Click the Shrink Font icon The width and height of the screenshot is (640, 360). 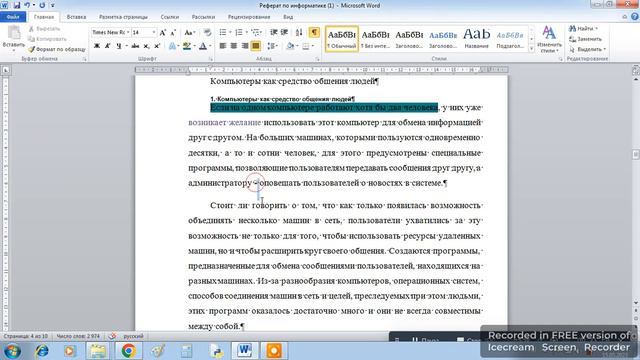tap(173, 33)
